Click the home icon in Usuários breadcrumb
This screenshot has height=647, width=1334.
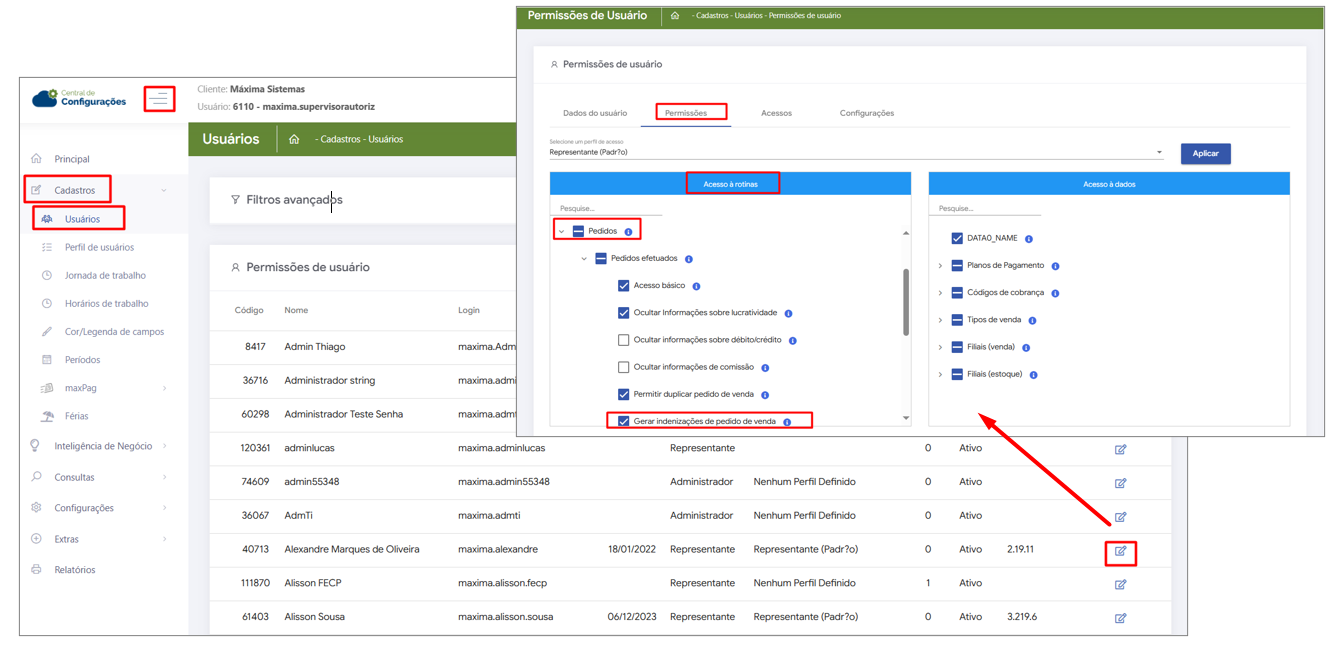294,139
